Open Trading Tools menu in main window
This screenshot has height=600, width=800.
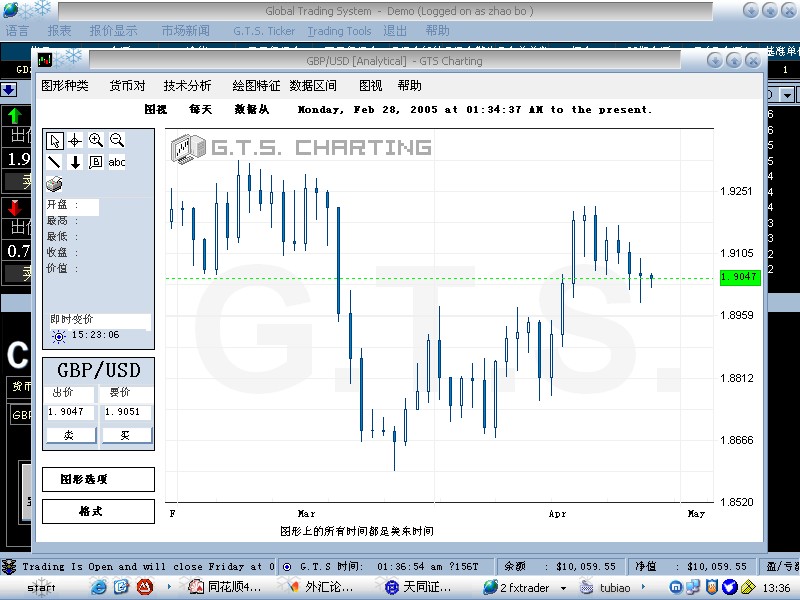(x=339, y=31)
